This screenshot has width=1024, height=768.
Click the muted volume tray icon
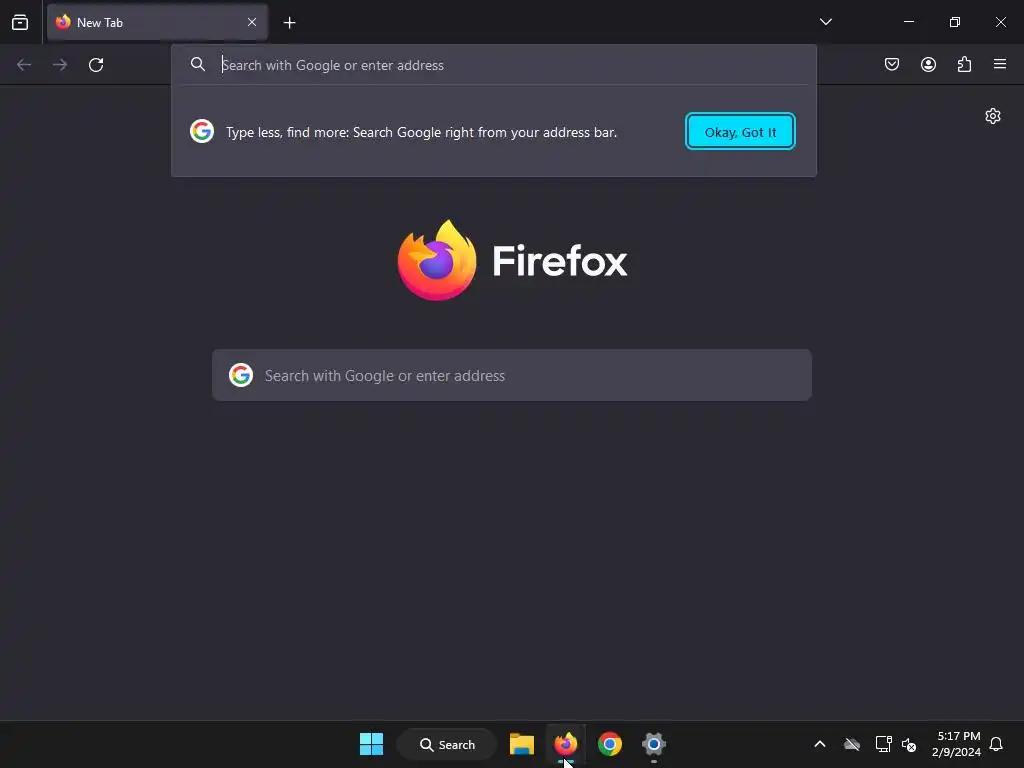(x=908, y=744)
